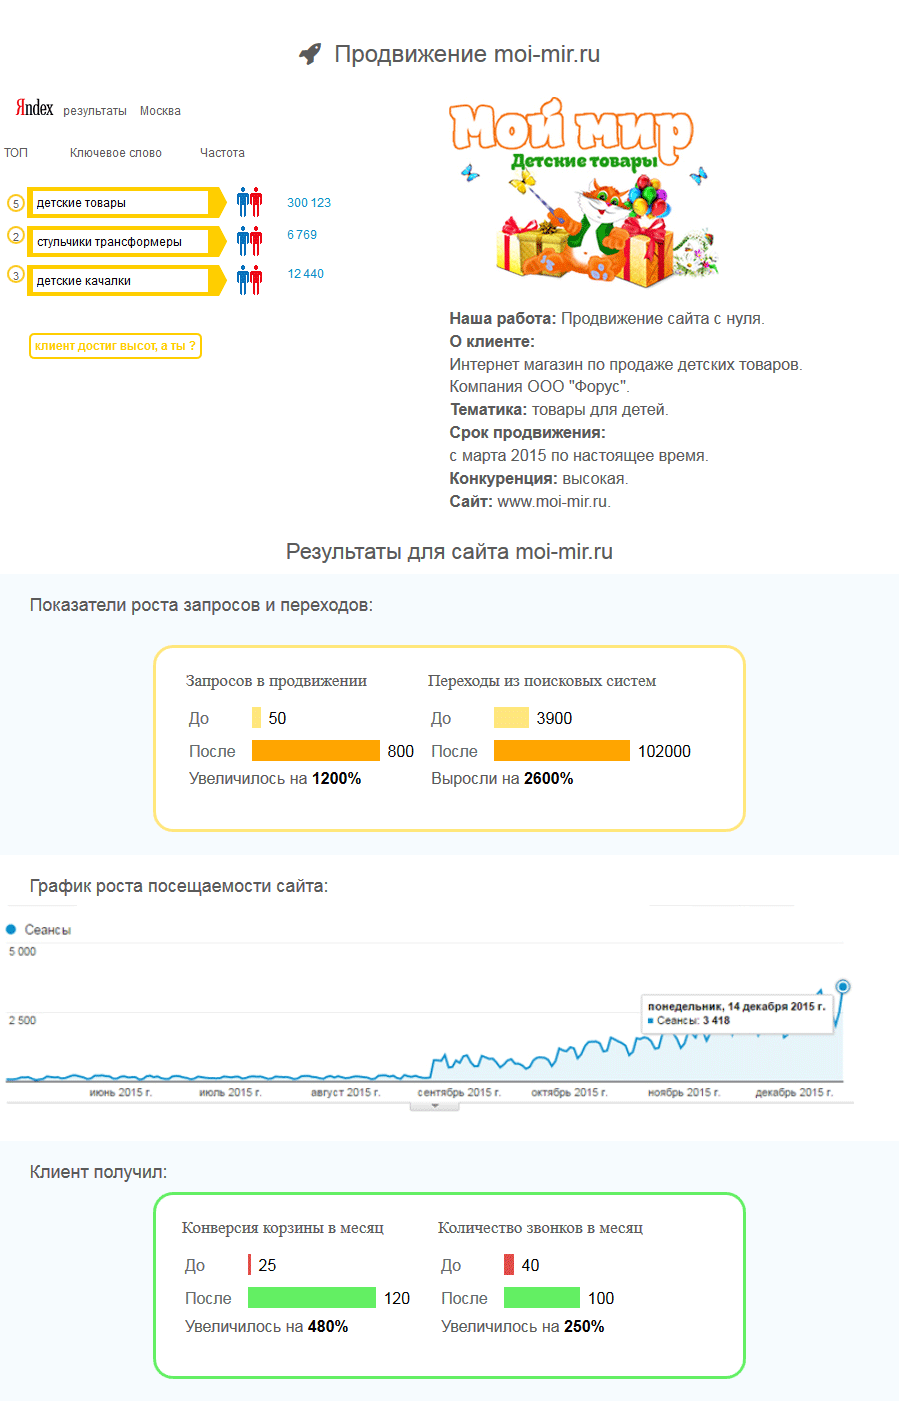Click people icon beside 'детские качалки'
This screenshot has height=1401, width=899.
pos(249,280)
